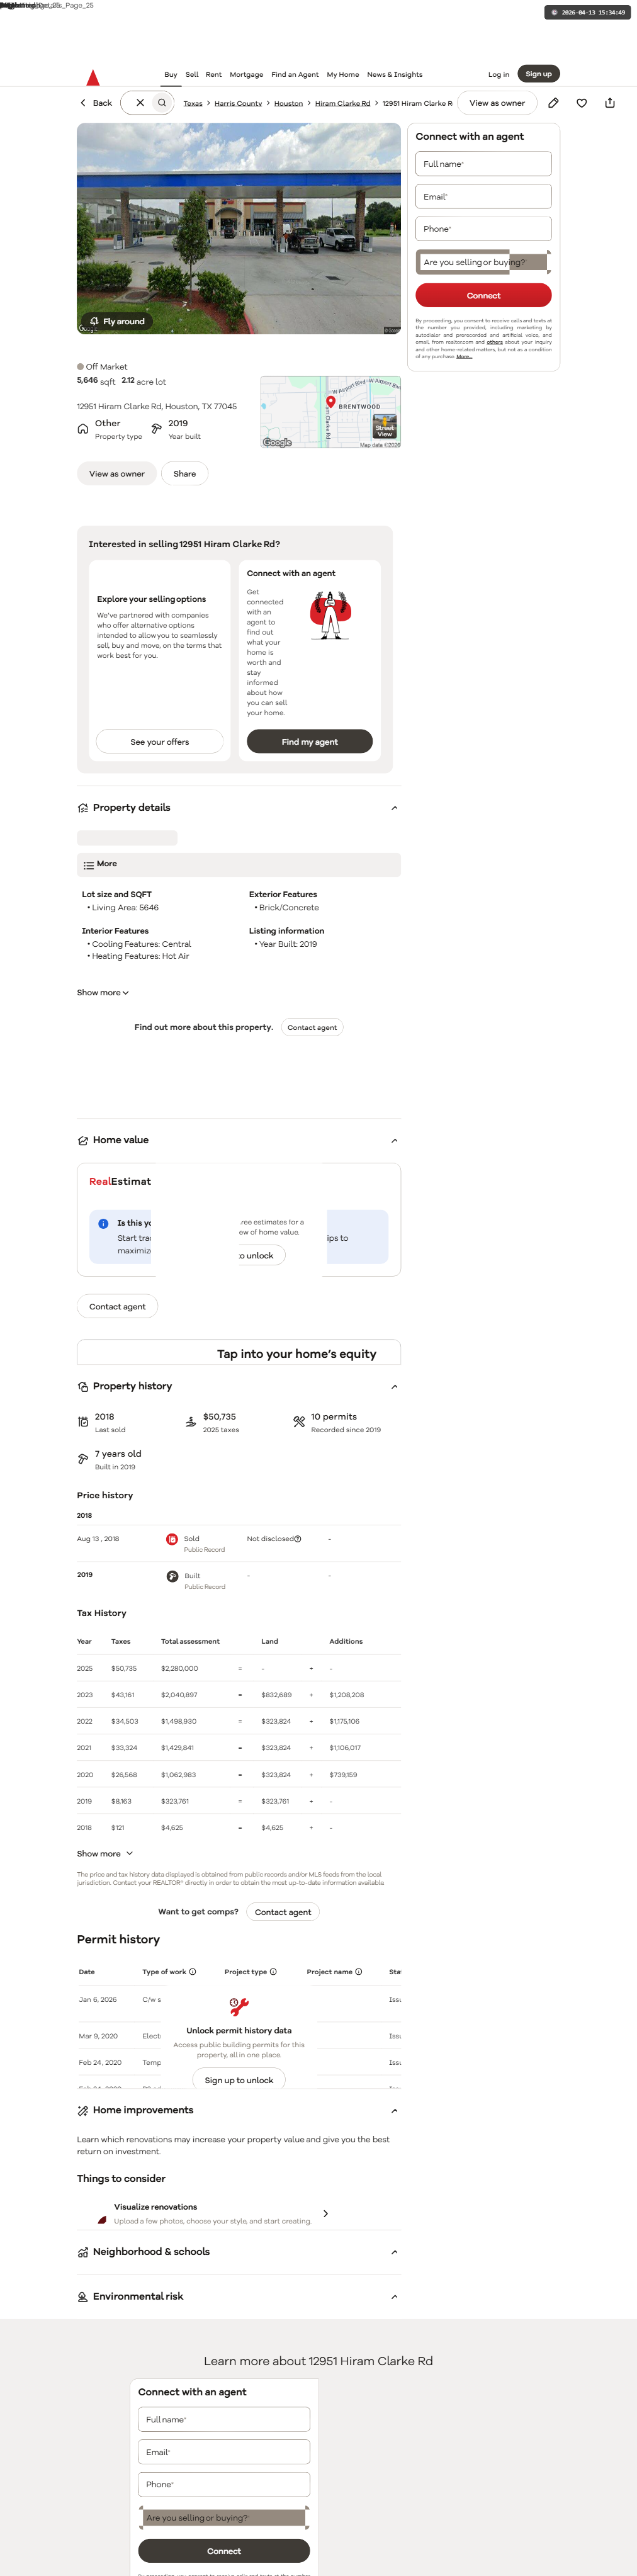Open the Google map thumbnail
Viewport: 637px width, 2576px height.
click(x=330, y=412)
